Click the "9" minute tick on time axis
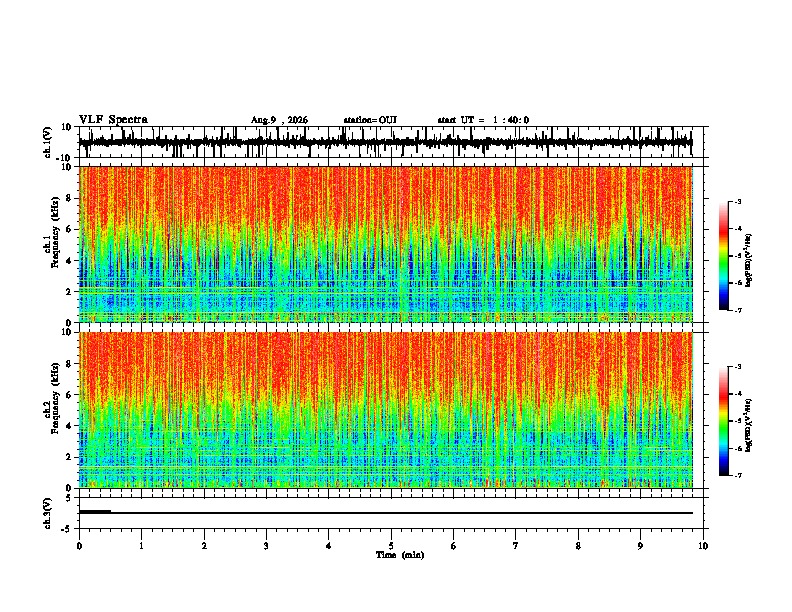Screen dimensions: 792x612 pyautogui.click(x=640, y=546)
